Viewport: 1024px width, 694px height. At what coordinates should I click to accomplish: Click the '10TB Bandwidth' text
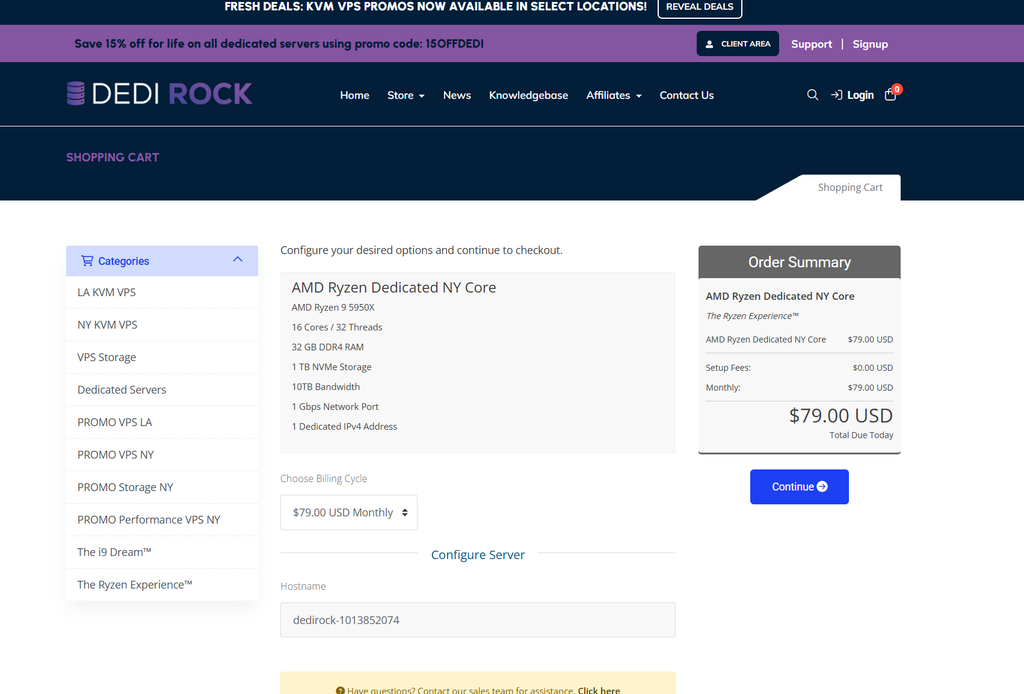point(326,386)
